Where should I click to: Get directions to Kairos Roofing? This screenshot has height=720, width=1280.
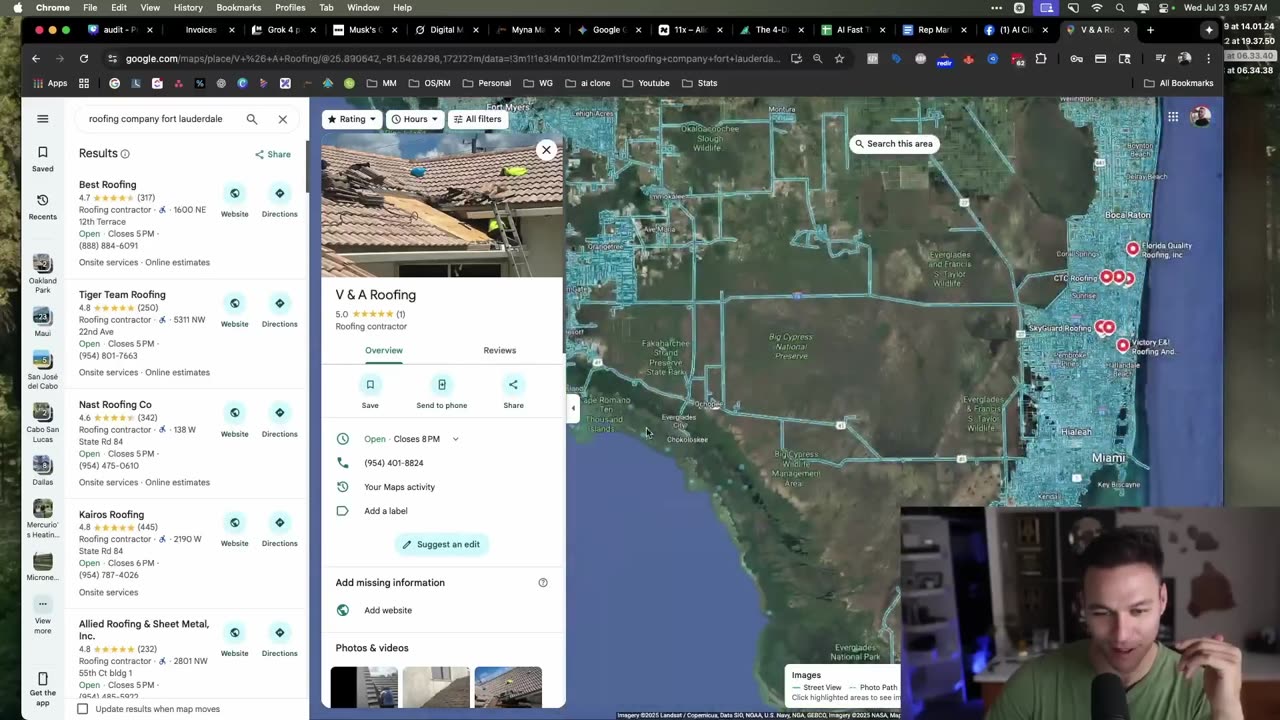[x=279, y=530]
